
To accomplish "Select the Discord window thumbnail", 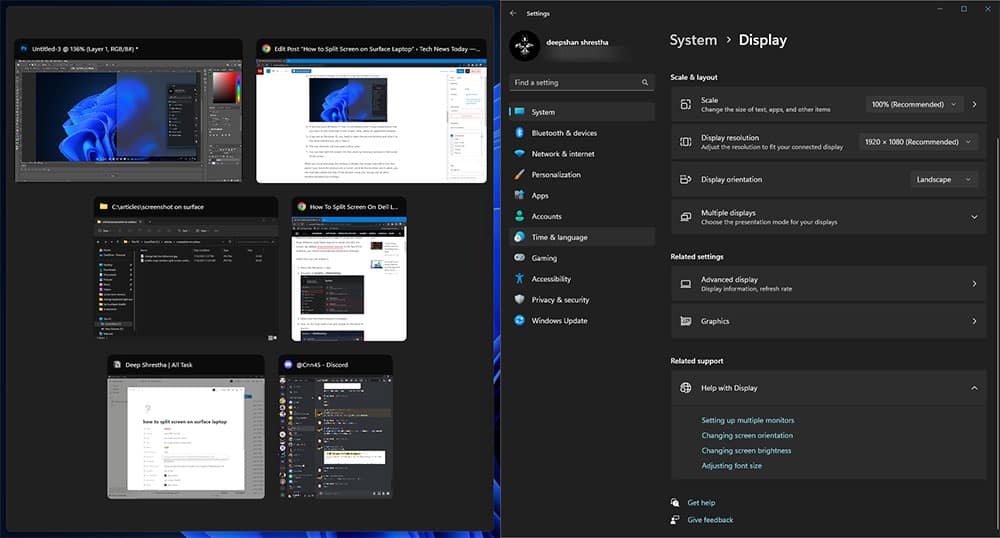I will click(335, 427).
